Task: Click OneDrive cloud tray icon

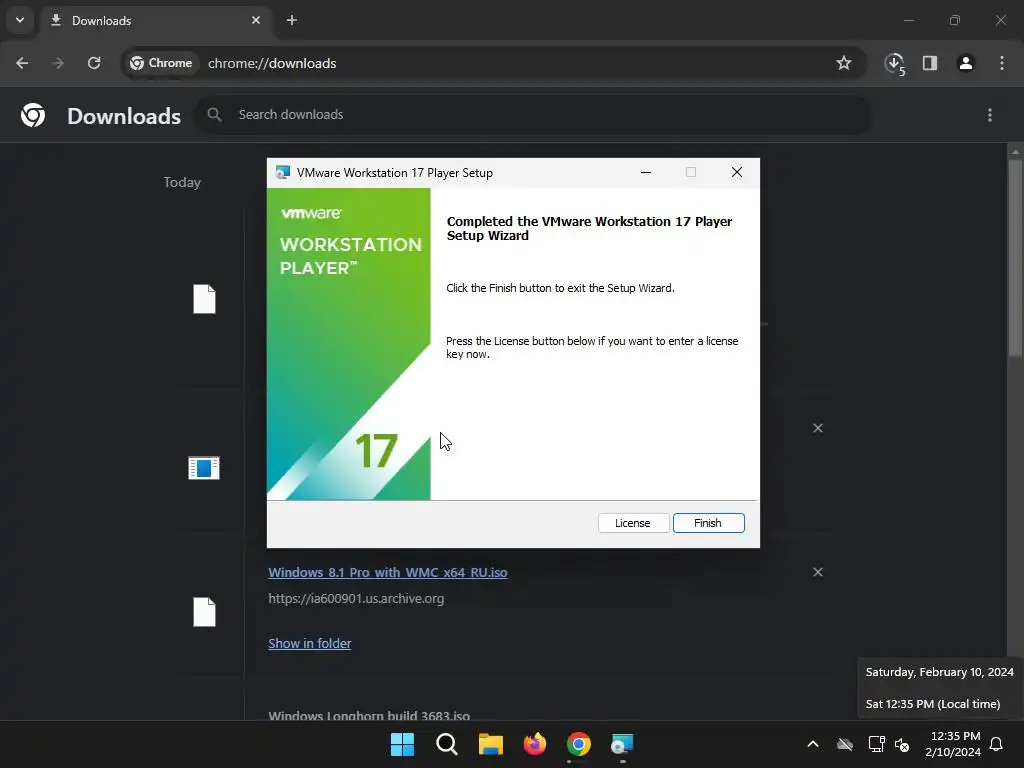Action: coord(845,744)
